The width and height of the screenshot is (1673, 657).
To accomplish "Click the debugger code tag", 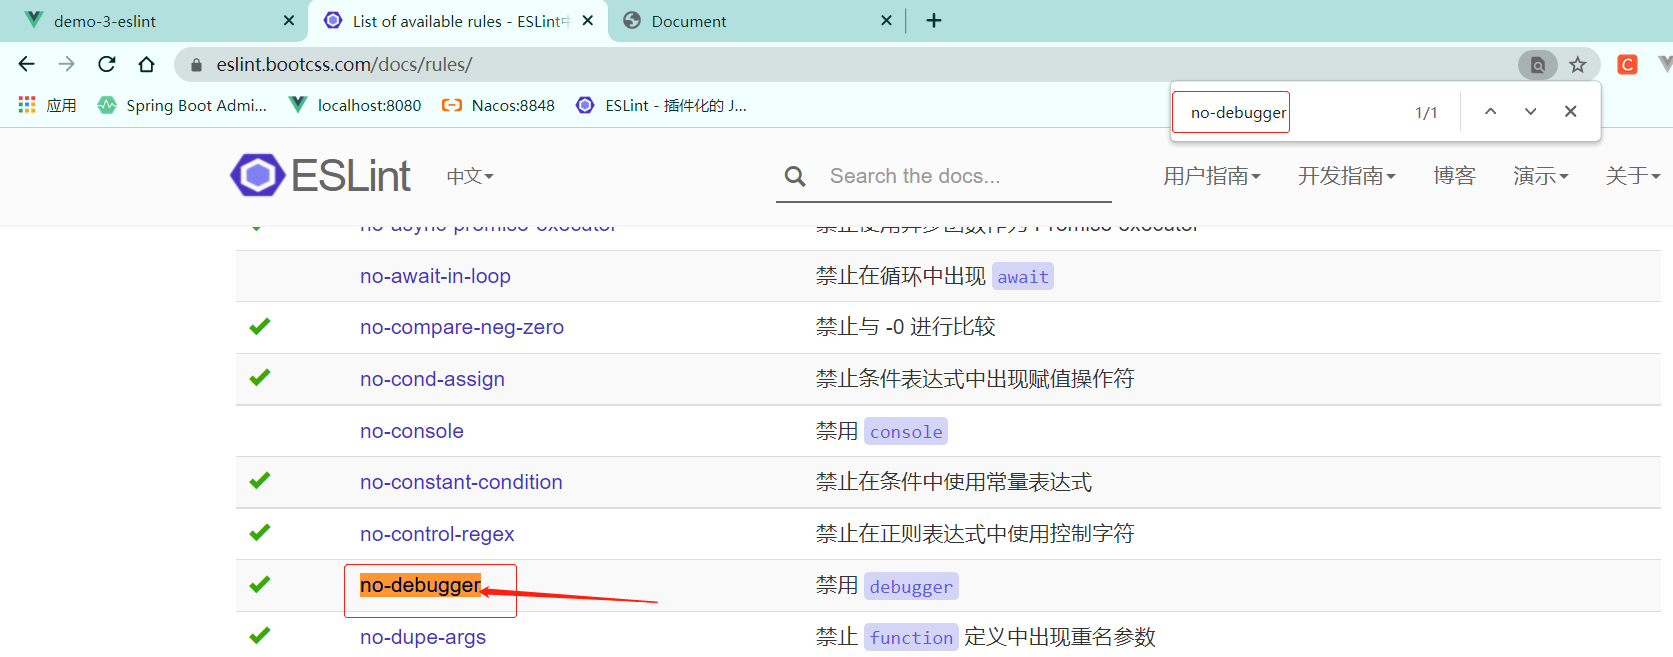I will point(911,587).
